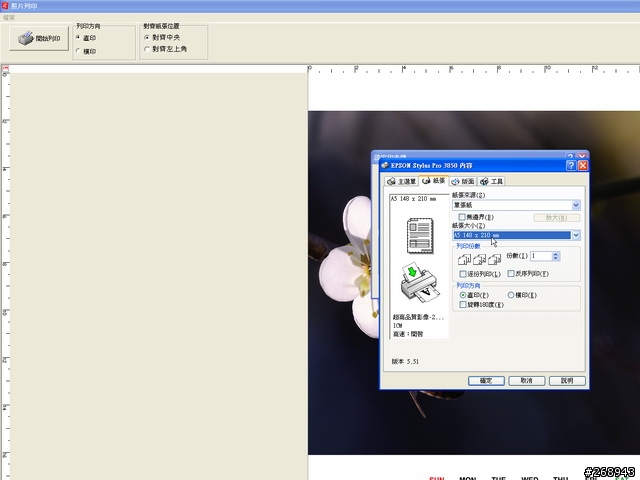Click the red cm unit icon at ruler corner
Screen dimensions: 640x480
pos(5,68)
